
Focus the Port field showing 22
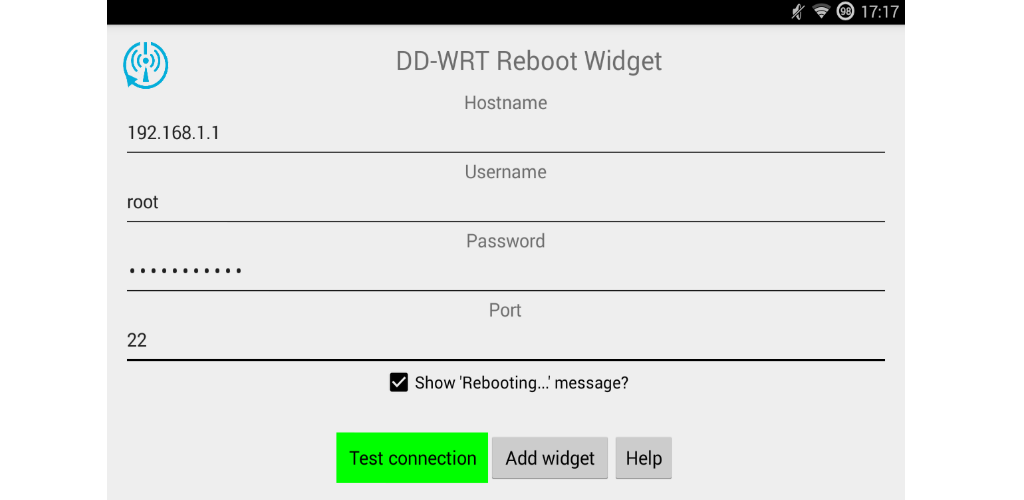pos(505,341)
